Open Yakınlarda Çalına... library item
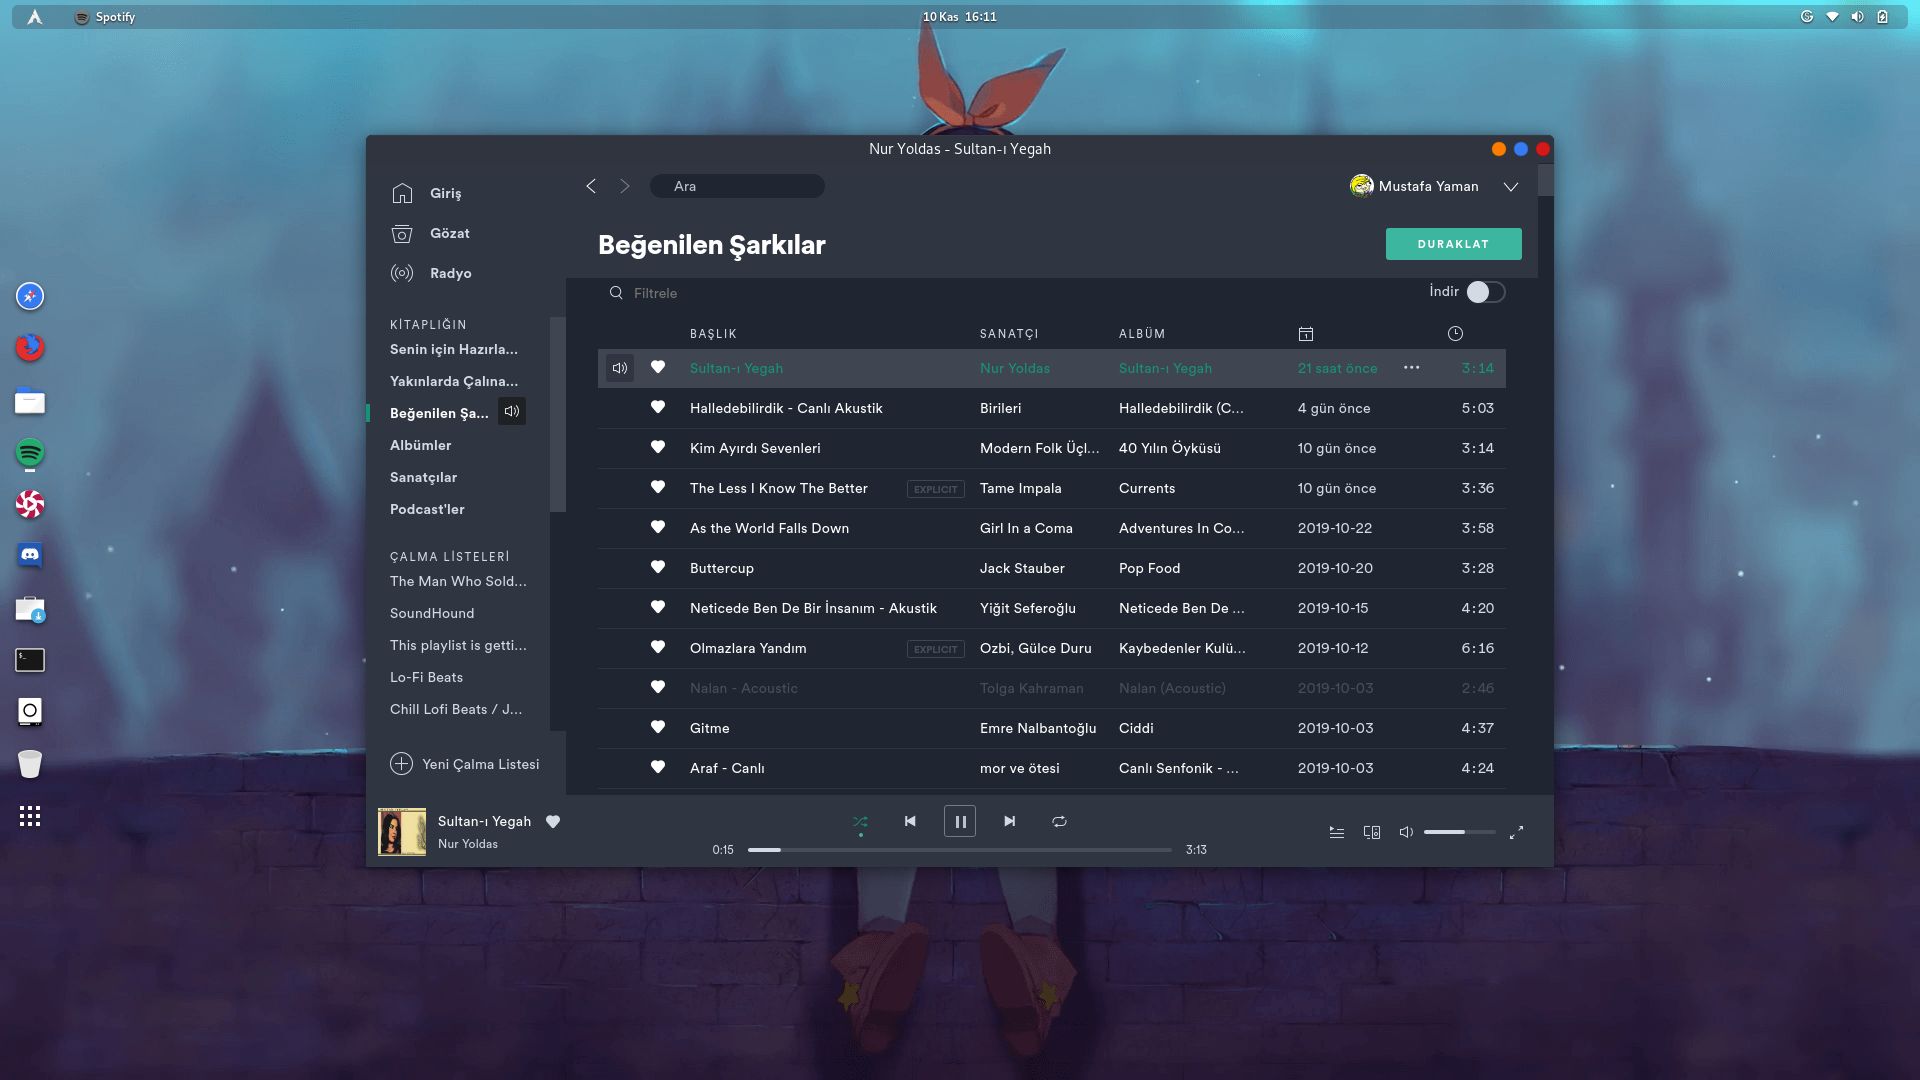Viewport: 1920px width, 1080px height. click(454, 381)
